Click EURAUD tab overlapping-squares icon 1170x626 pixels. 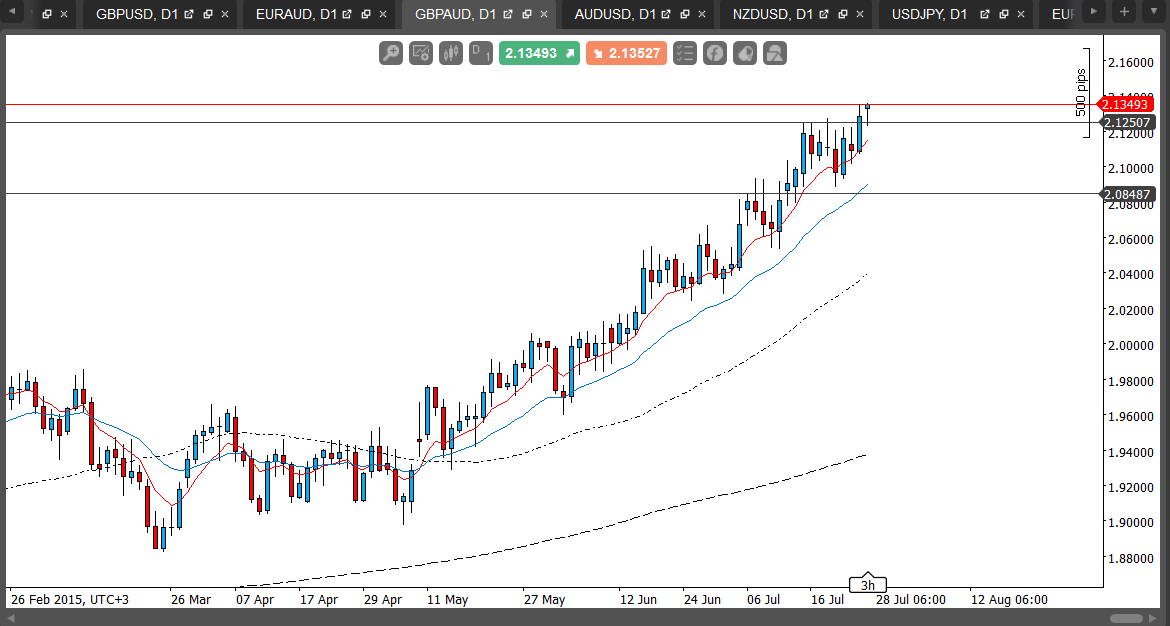pyautogui.click(x=367, y=14)
